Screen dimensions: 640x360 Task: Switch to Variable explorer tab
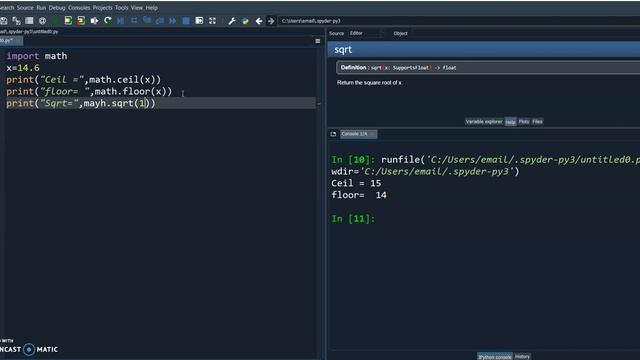[484, 122]
